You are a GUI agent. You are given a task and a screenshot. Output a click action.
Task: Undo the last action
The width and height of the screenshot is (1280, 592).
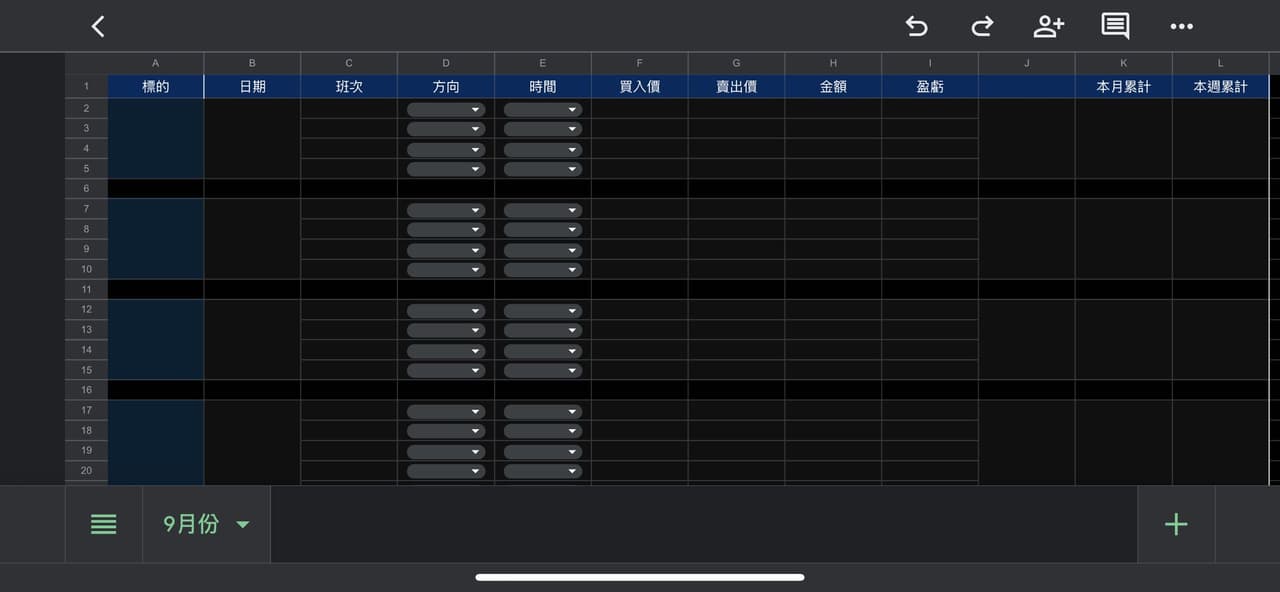(916, 27)
